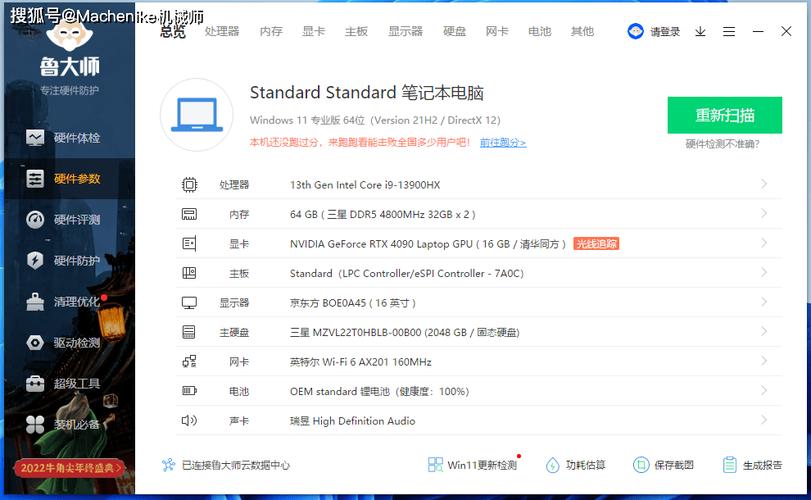The height and width of the screenshot is (500, 811).
Task: Open the 硬件防护 shield icon
Action: (35, 260)
